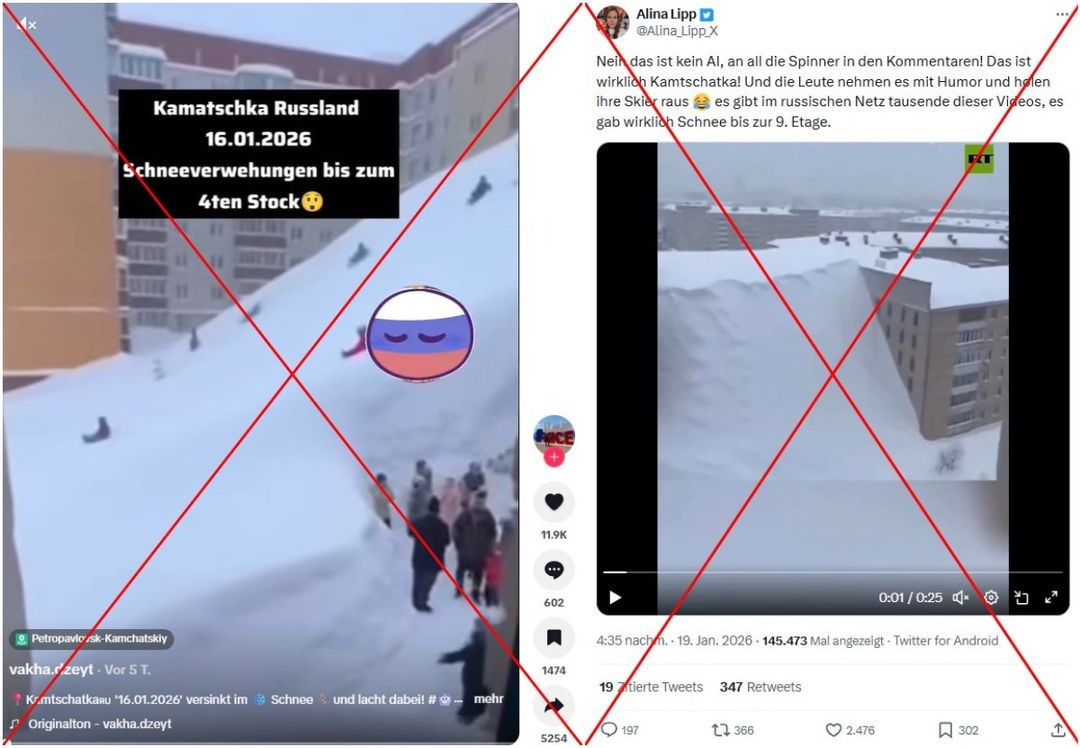View the 347 Retweets list

[x=760, y=687]
